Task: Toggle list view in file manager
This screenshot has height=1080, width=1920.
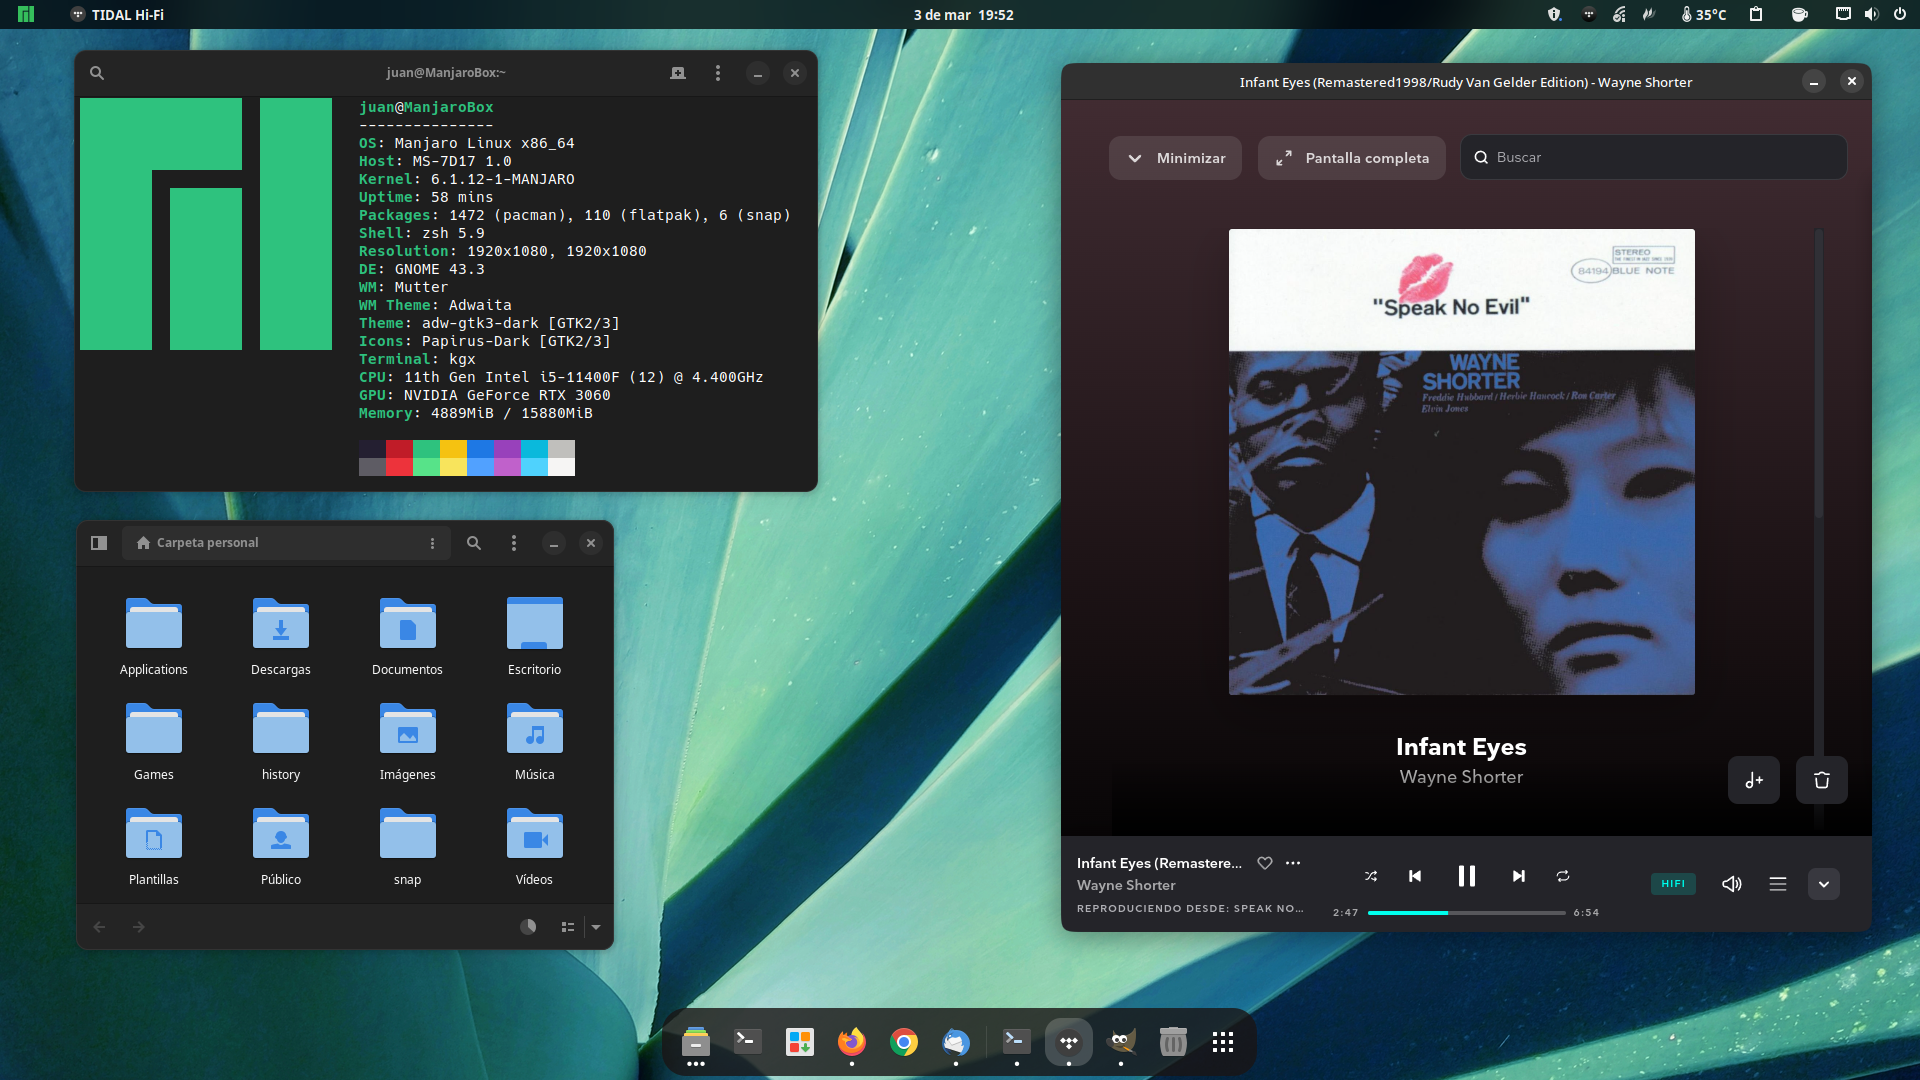Action: (x=568, y=927)
